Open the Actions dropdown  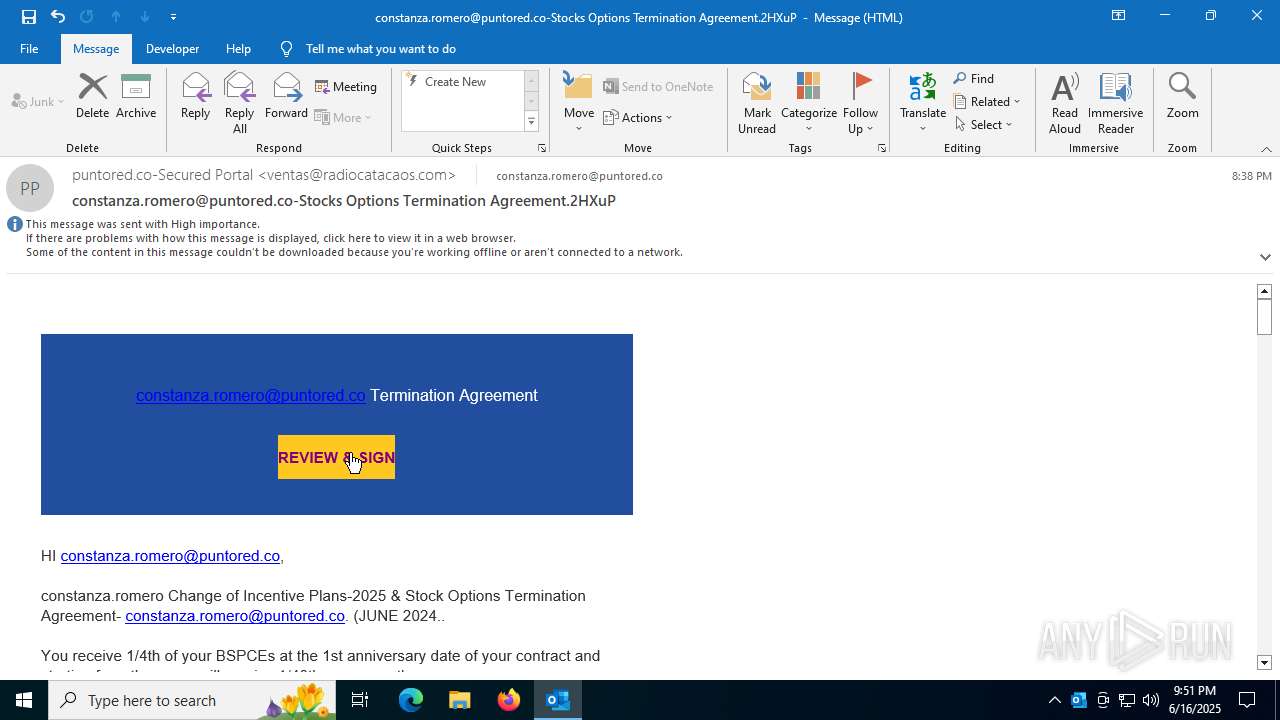pyautogui.click(x=638, y=117)
